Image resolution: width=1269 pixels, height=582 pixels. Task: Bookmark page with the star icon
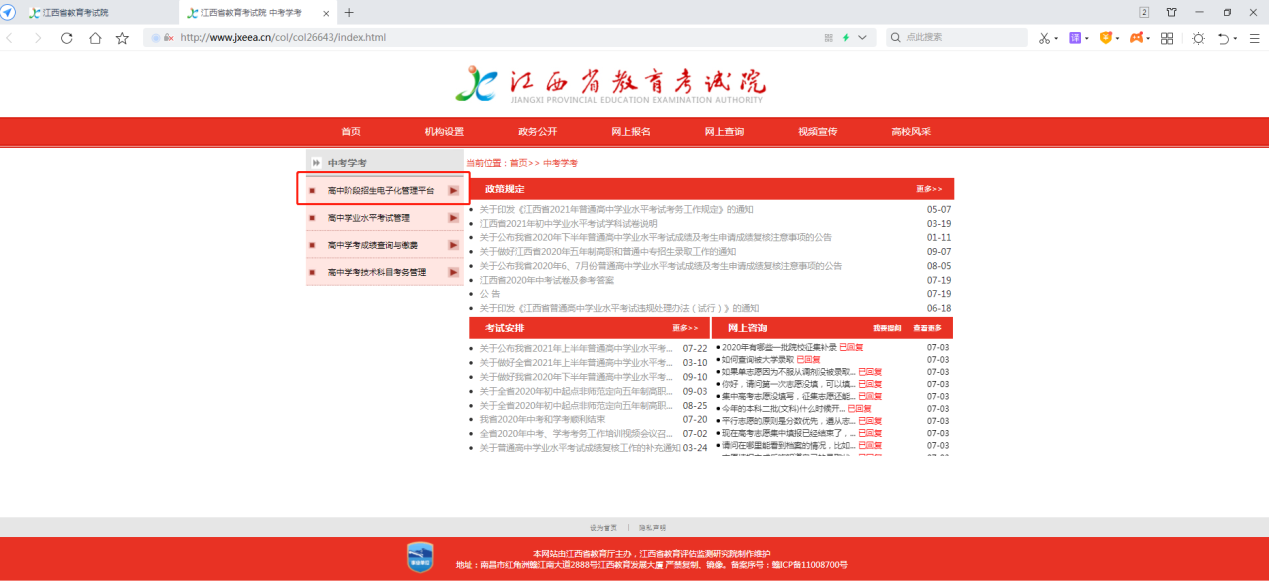click(122, 38)
